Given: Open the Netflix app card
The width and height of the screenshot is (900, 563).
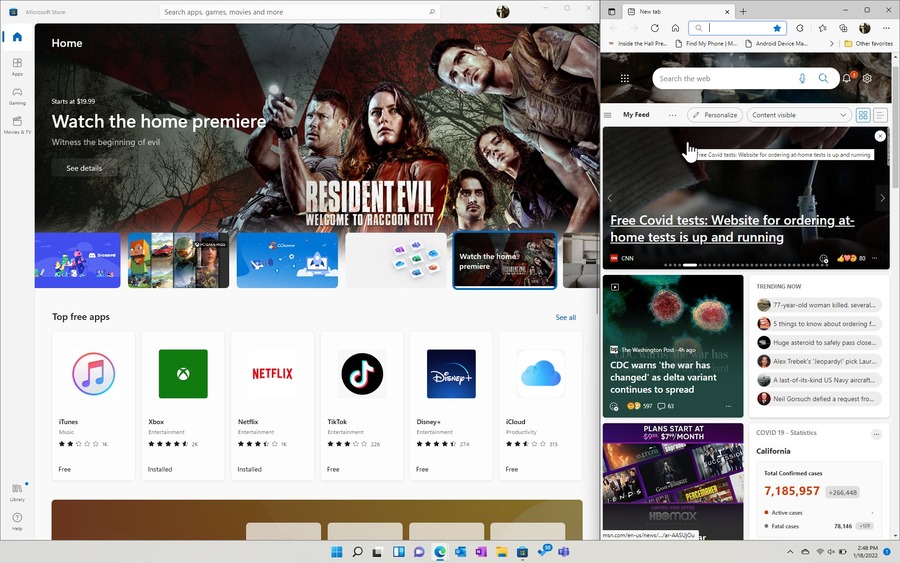Looking at the screenshot, I should (x=273, y=405).
